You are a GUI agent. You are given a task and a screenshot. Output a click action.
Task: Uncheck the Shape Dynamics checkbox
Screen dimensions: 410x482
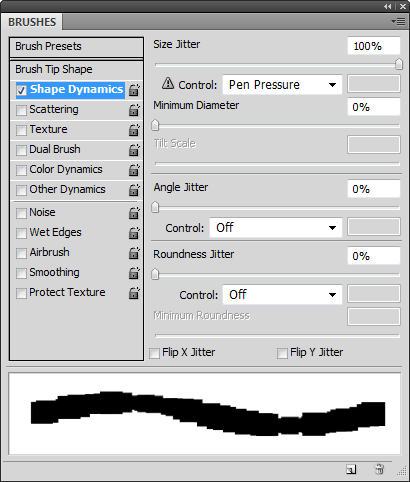tap(21, 90)
